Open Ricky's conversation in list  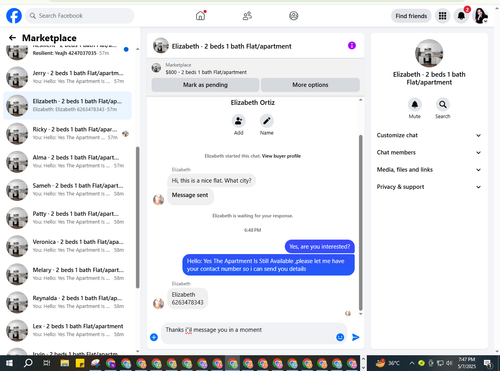[x=67, y=133]
